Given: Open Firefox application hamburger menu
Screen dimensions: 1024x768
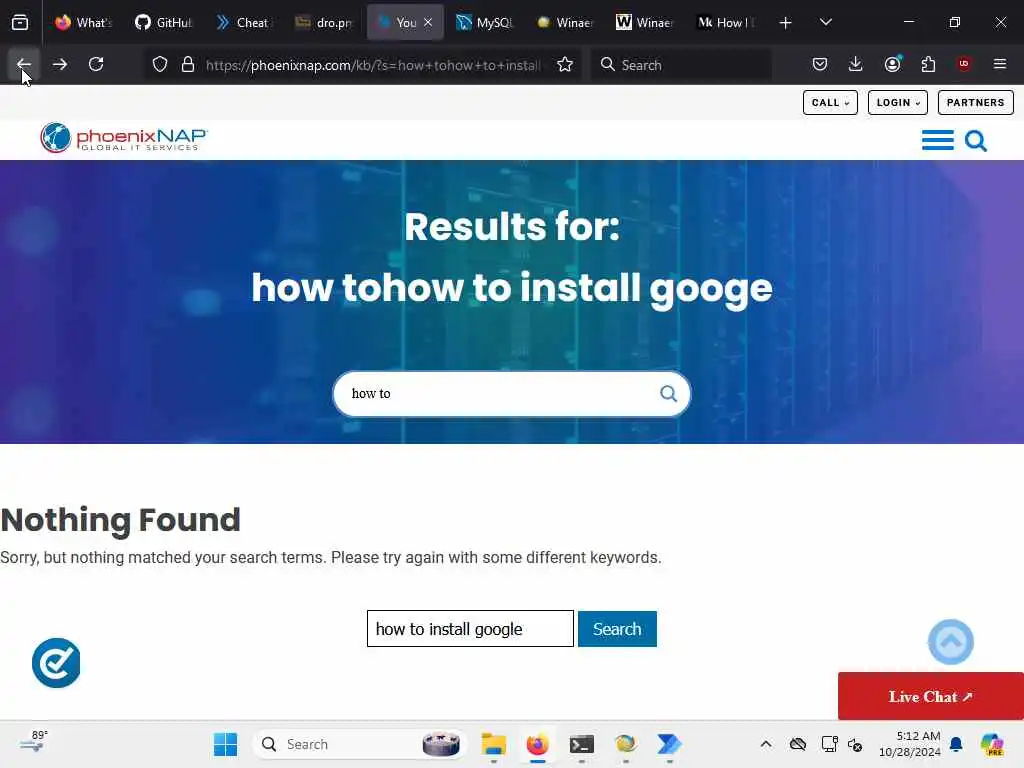Looking at the screenshot, I should (x=1000, y=64).
